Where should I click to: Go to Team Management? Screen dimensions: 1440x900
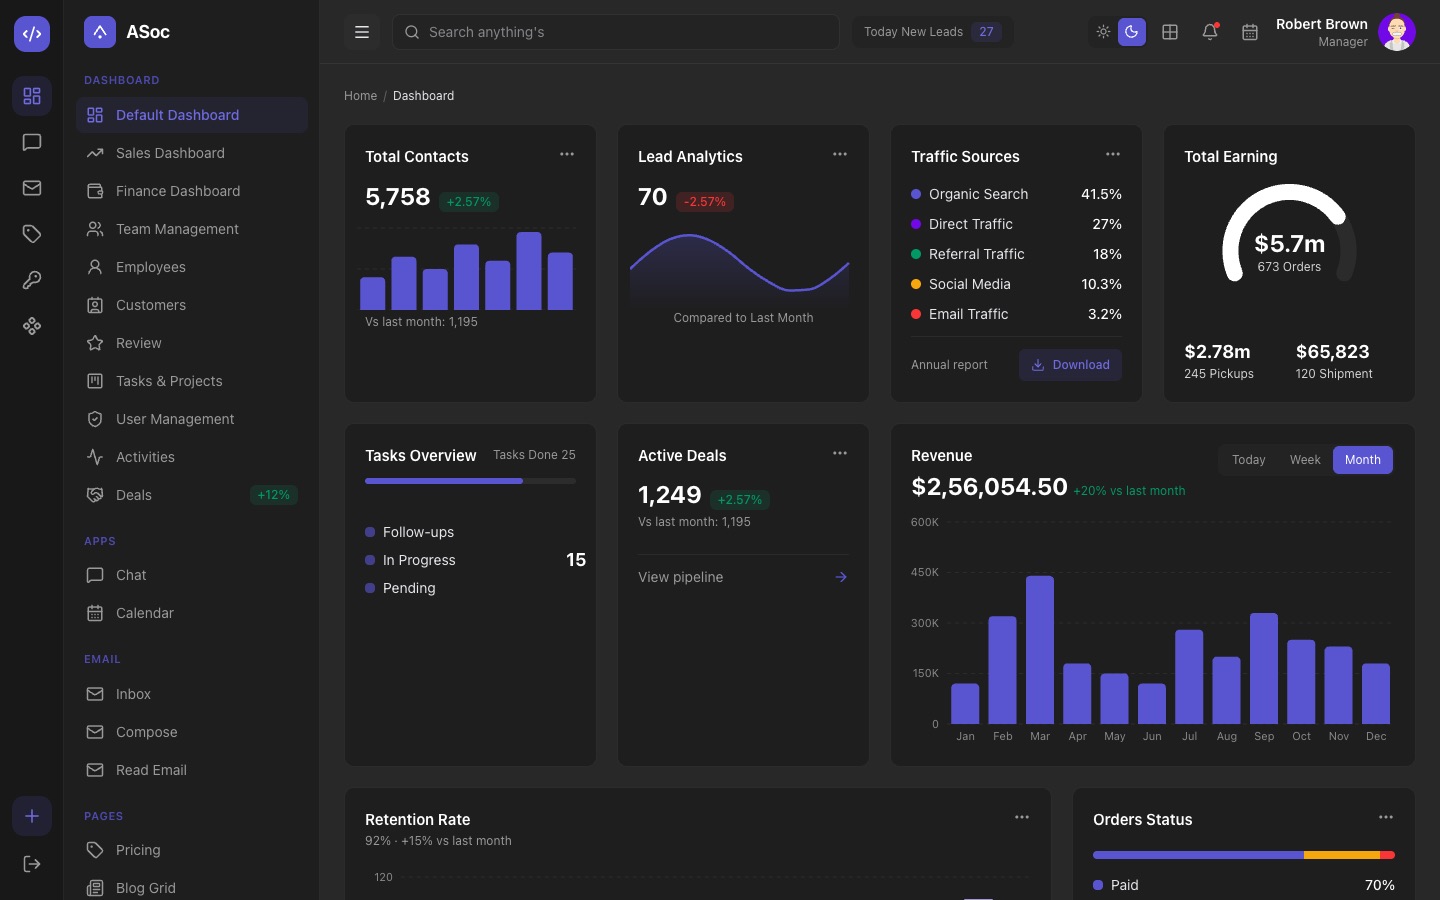pos(192,229)
